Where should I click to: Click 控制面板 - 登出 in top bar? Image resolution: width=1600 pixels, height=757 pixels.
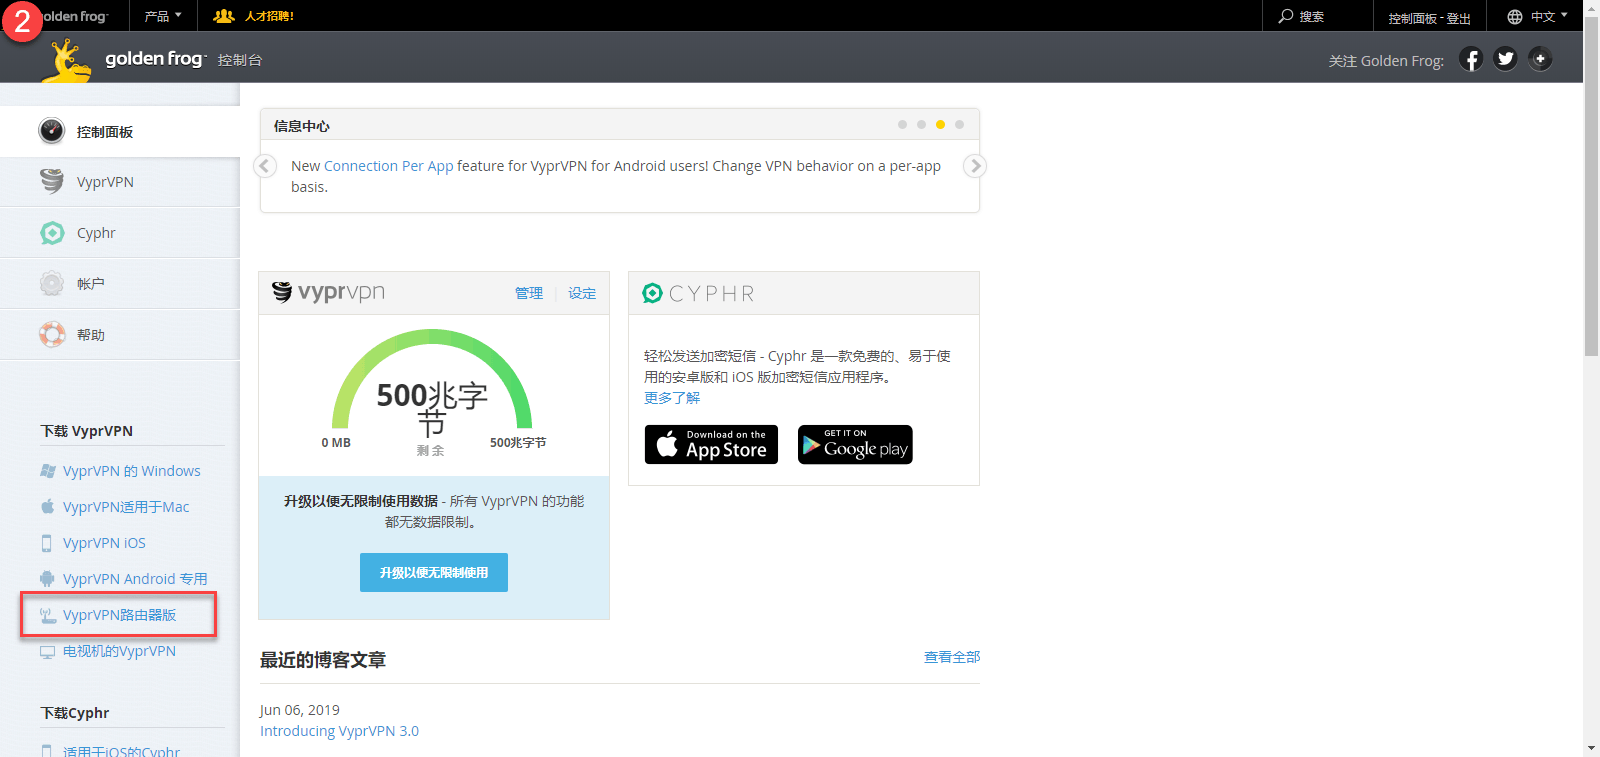tap(1429, 18)
